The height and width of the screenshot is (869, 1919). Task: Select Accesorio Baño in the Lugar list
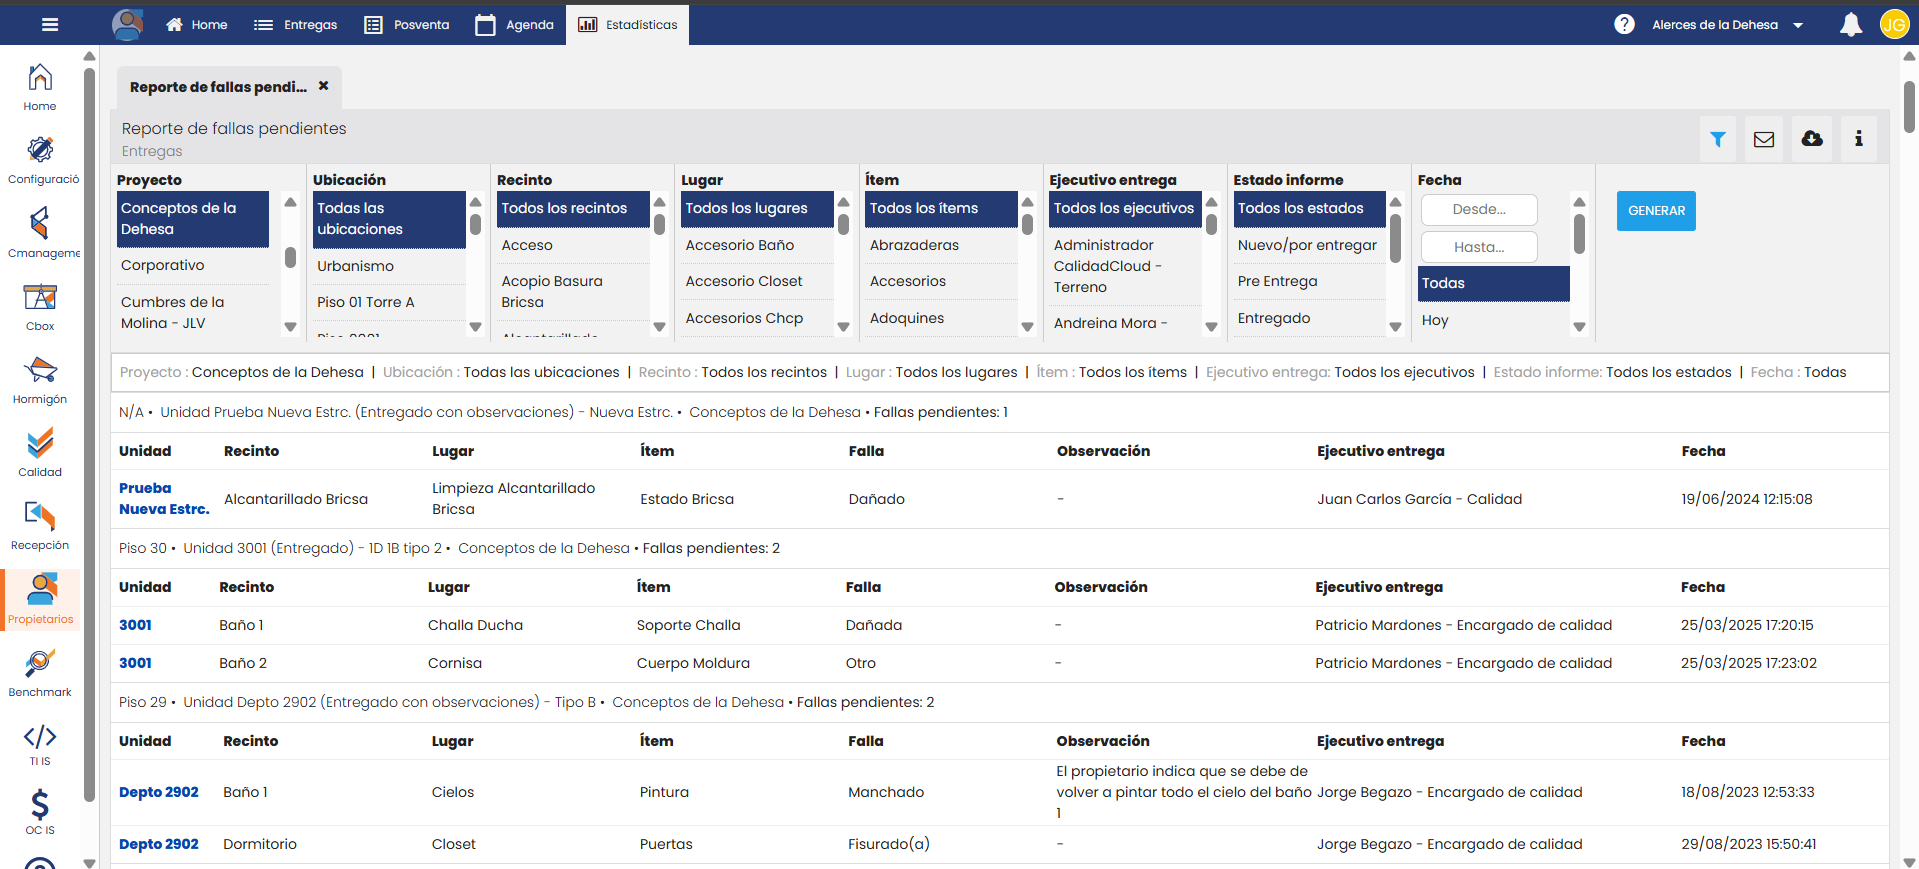point(758,245)
